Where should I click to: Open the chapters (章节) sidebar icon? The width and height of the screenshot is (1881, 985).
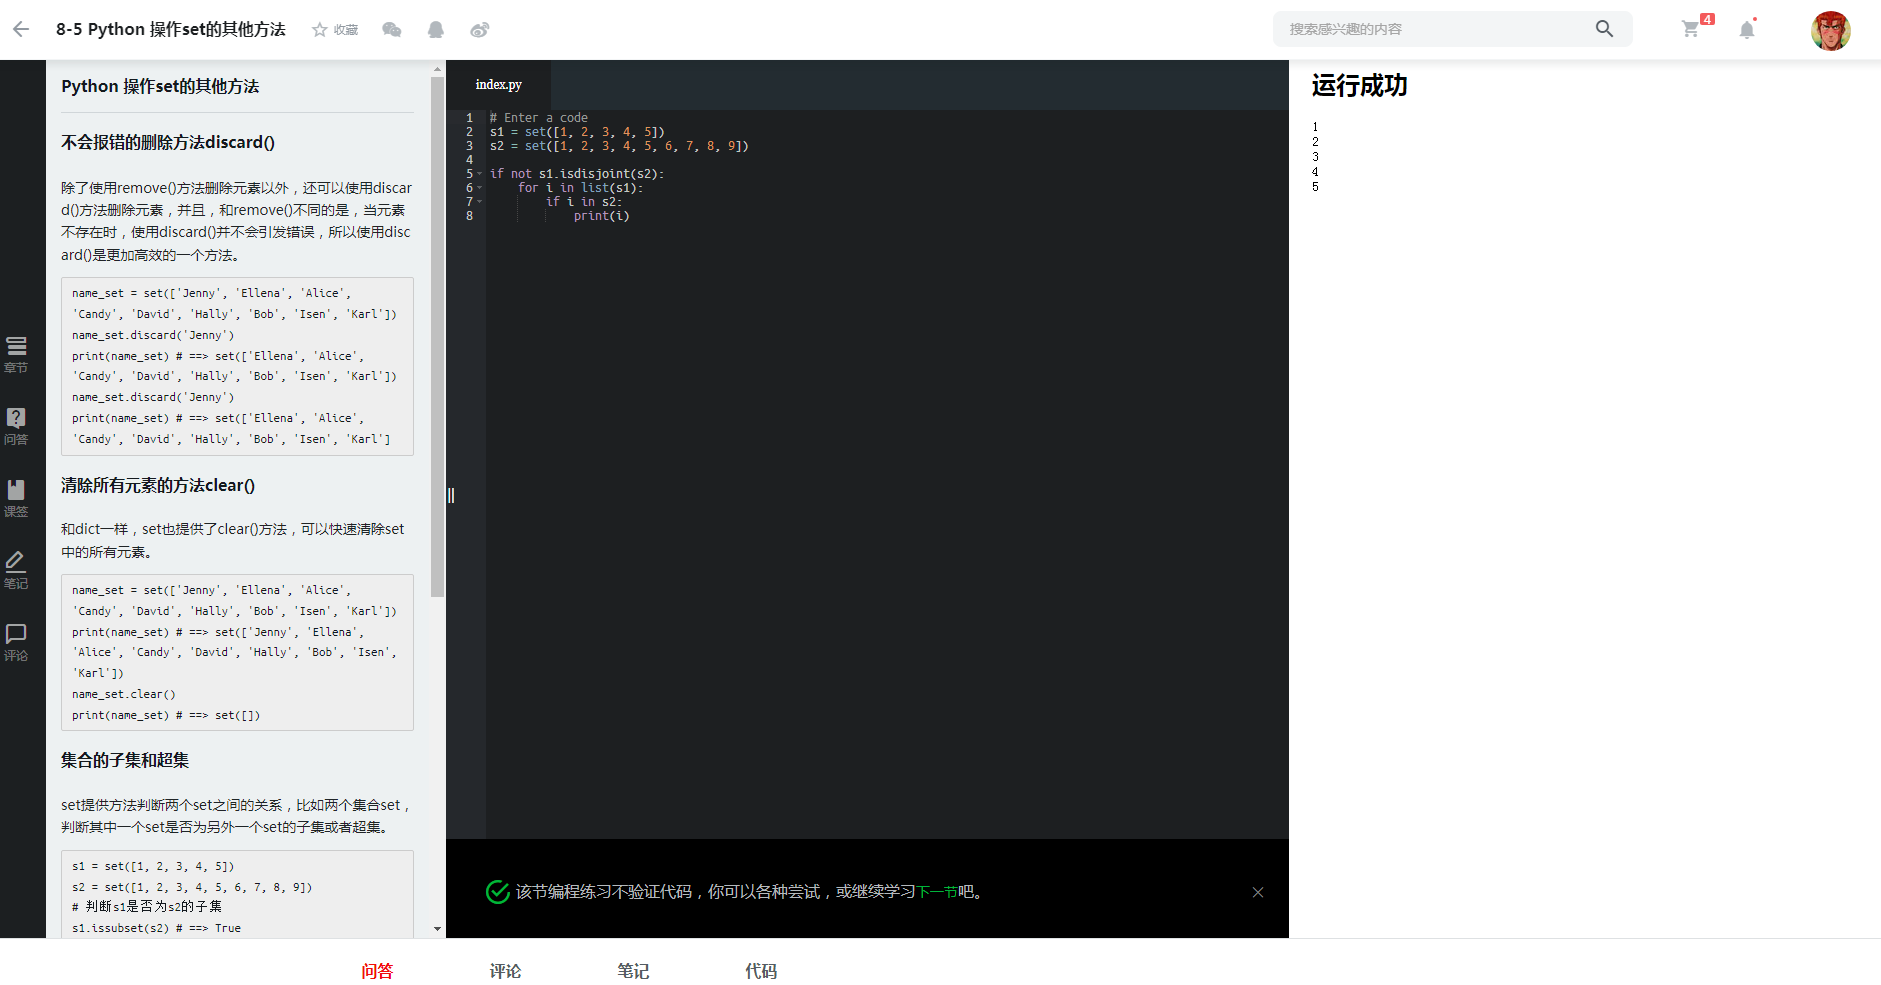tap(16, 355)
